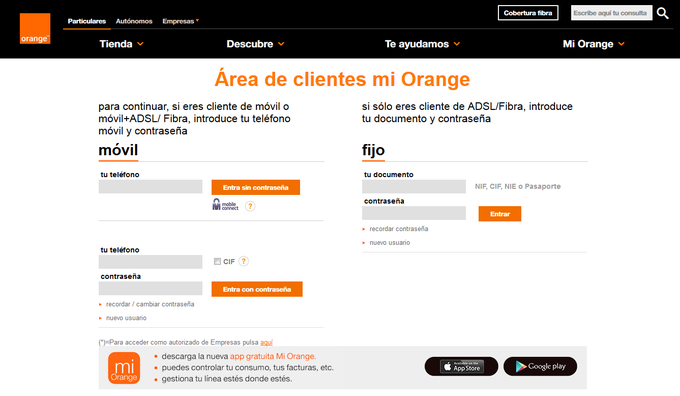Image resolution: width=680 pixels, height=396 pixels.
Task: Click the Entrar button in the fijo section
Action: pyautogui.click(x=500, y=214)
